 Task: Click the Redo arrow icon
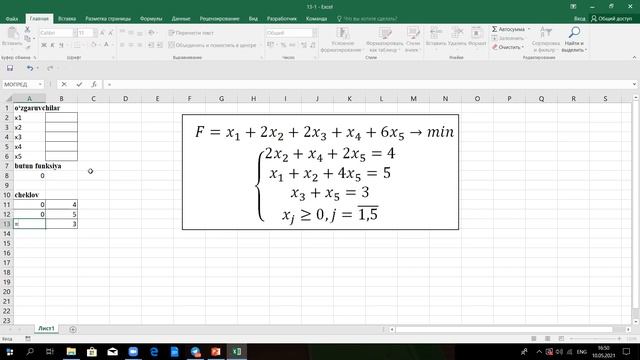click(x=50, y=68)
